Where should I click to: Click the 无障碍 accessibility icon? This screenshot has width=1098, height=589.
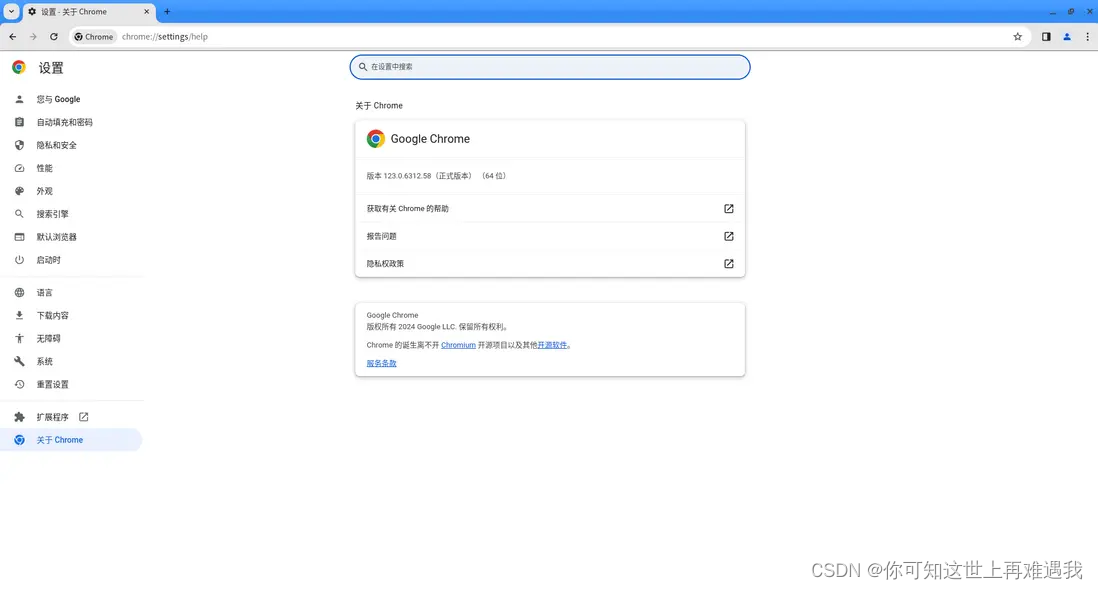click(x=20, y=338)
